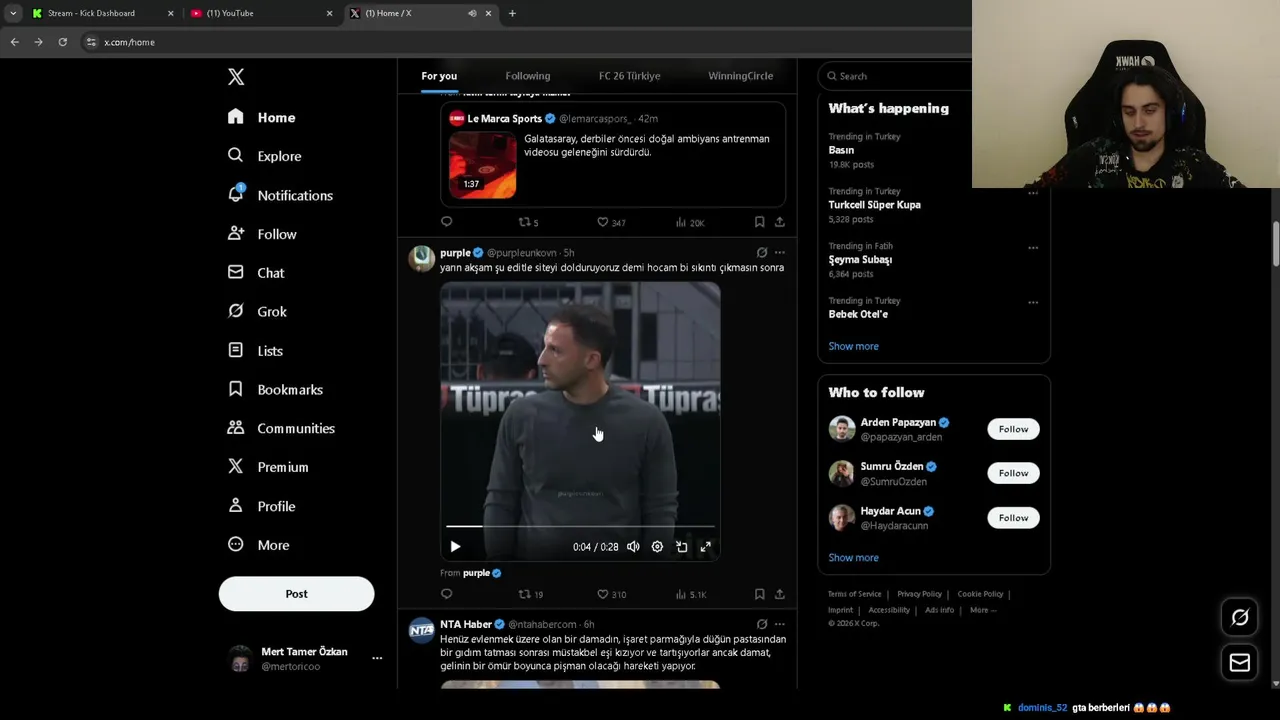Open Terms of Service link
The height and width of the screenshot is (720, 1280).
point(855,594)
